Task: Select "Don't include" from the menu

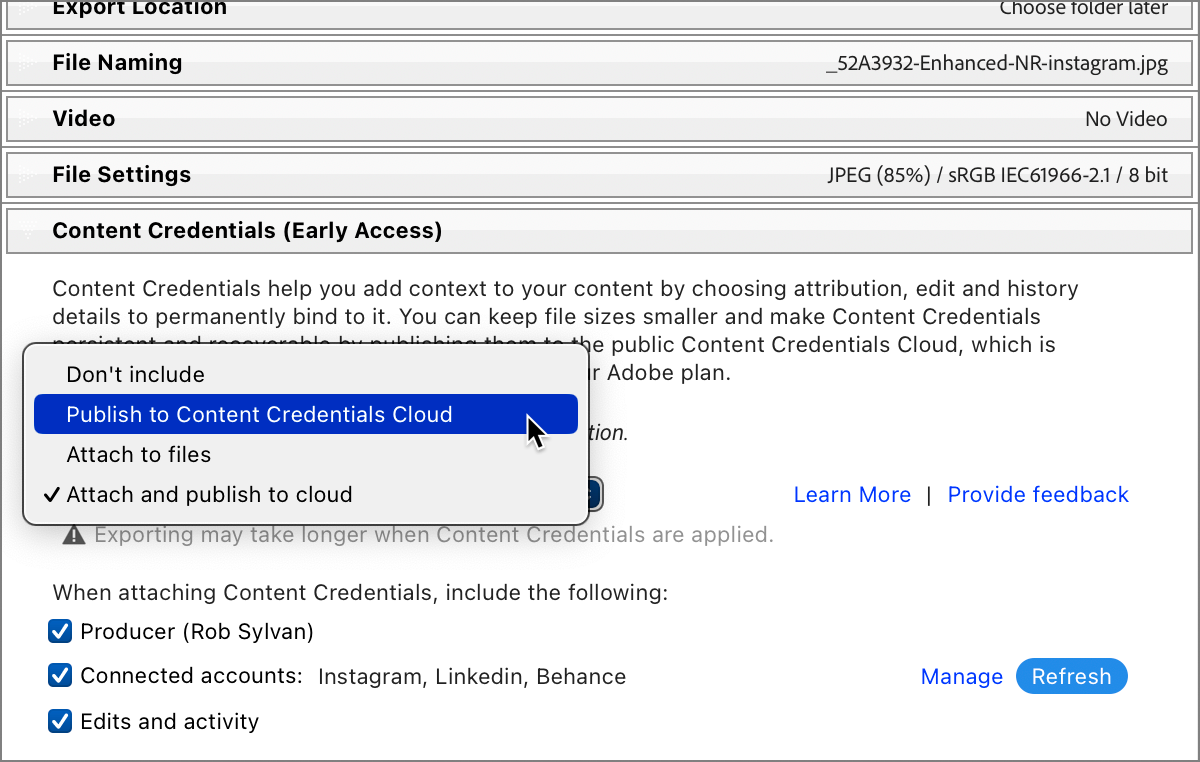Action: coord(135,375)
